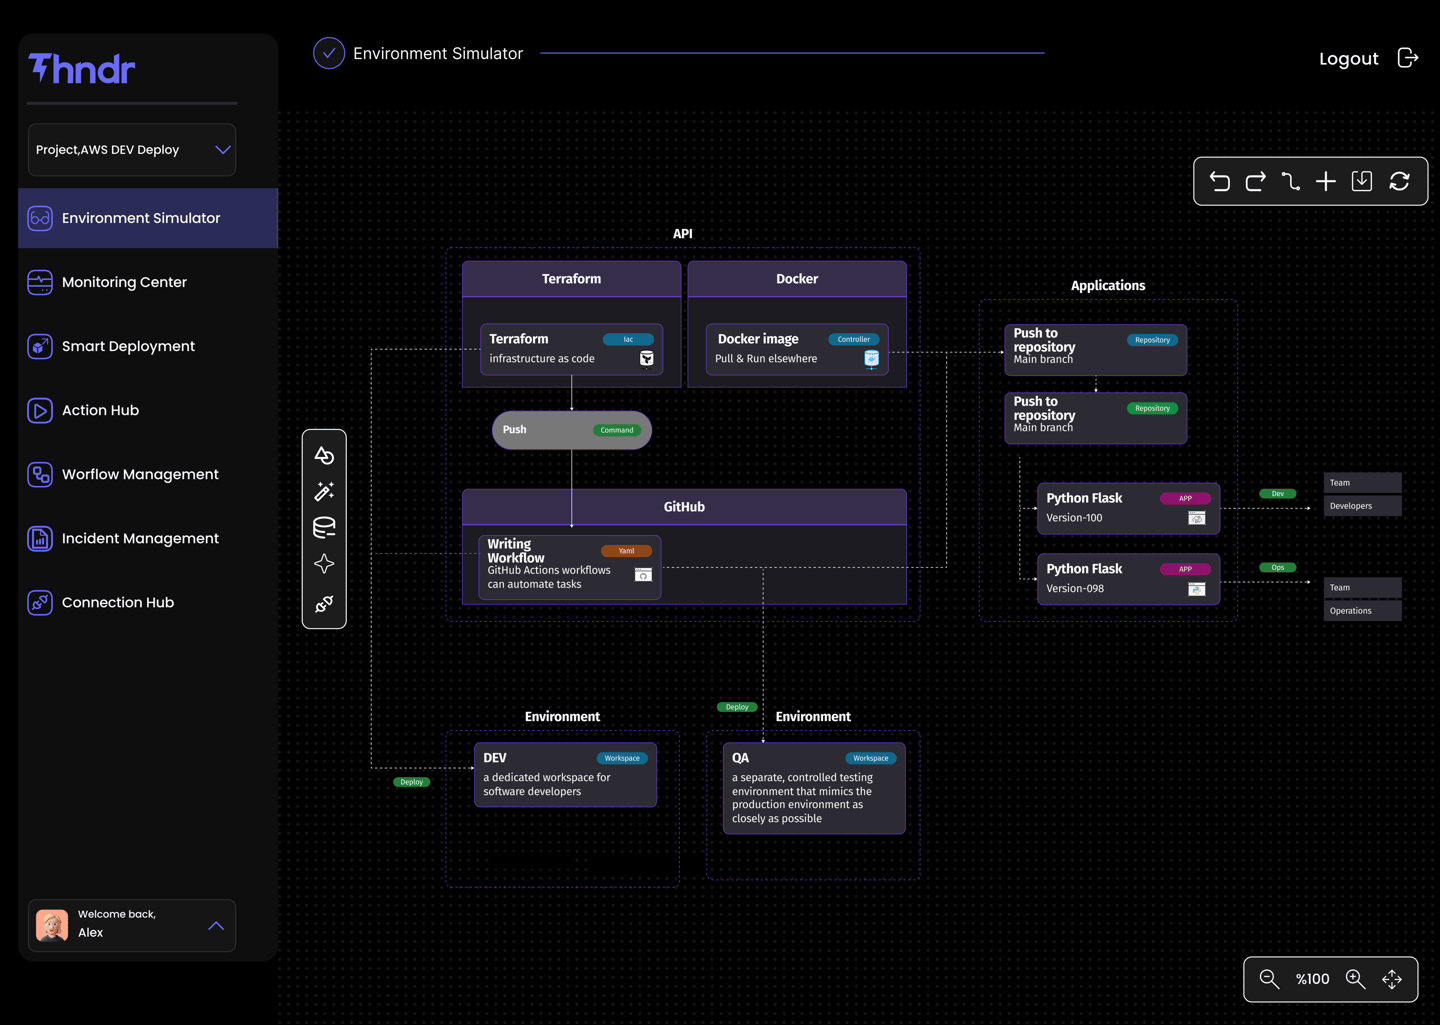The height and width of the screenshot is (1025, 1440).
Task: Select the four-point sparkle star tool
Action: coord(324,564)
